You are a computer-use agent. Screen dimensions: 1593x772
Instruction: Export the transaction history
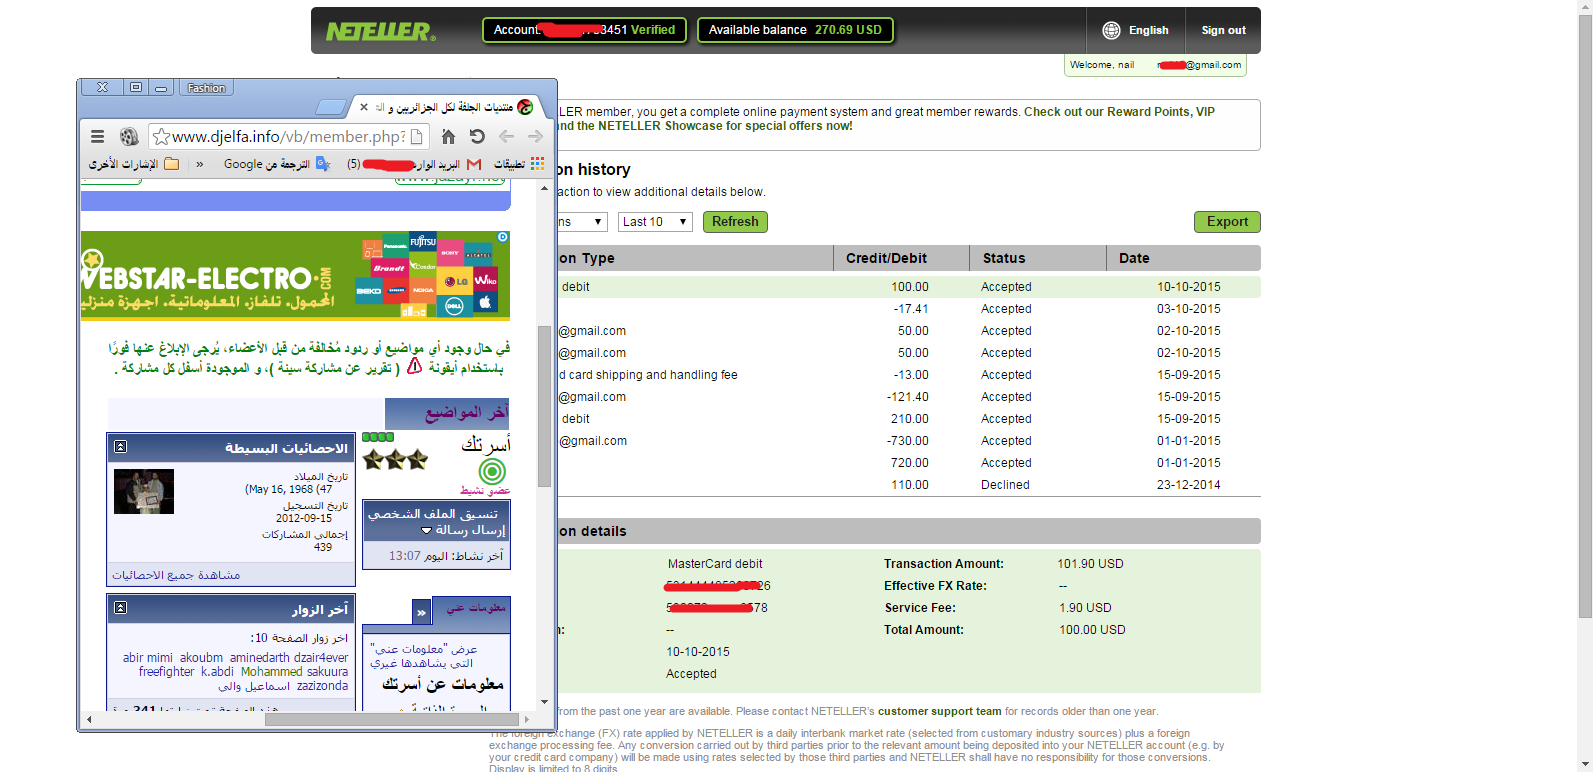(x=1227, y=222)
